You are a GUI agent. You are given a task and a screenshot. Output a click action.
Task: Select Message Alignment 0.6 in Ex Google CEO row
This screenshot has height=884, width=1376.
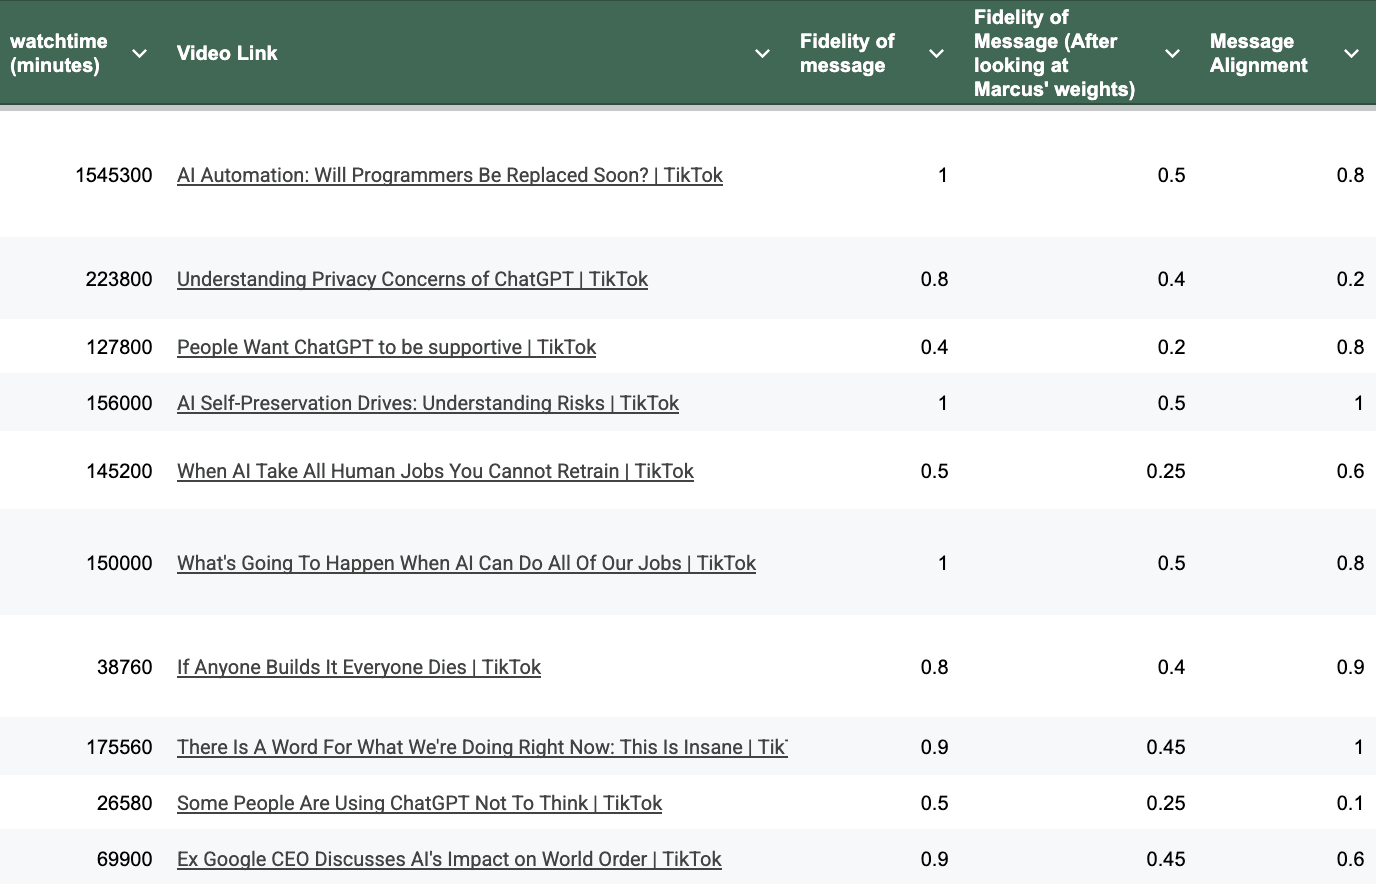1350,859
